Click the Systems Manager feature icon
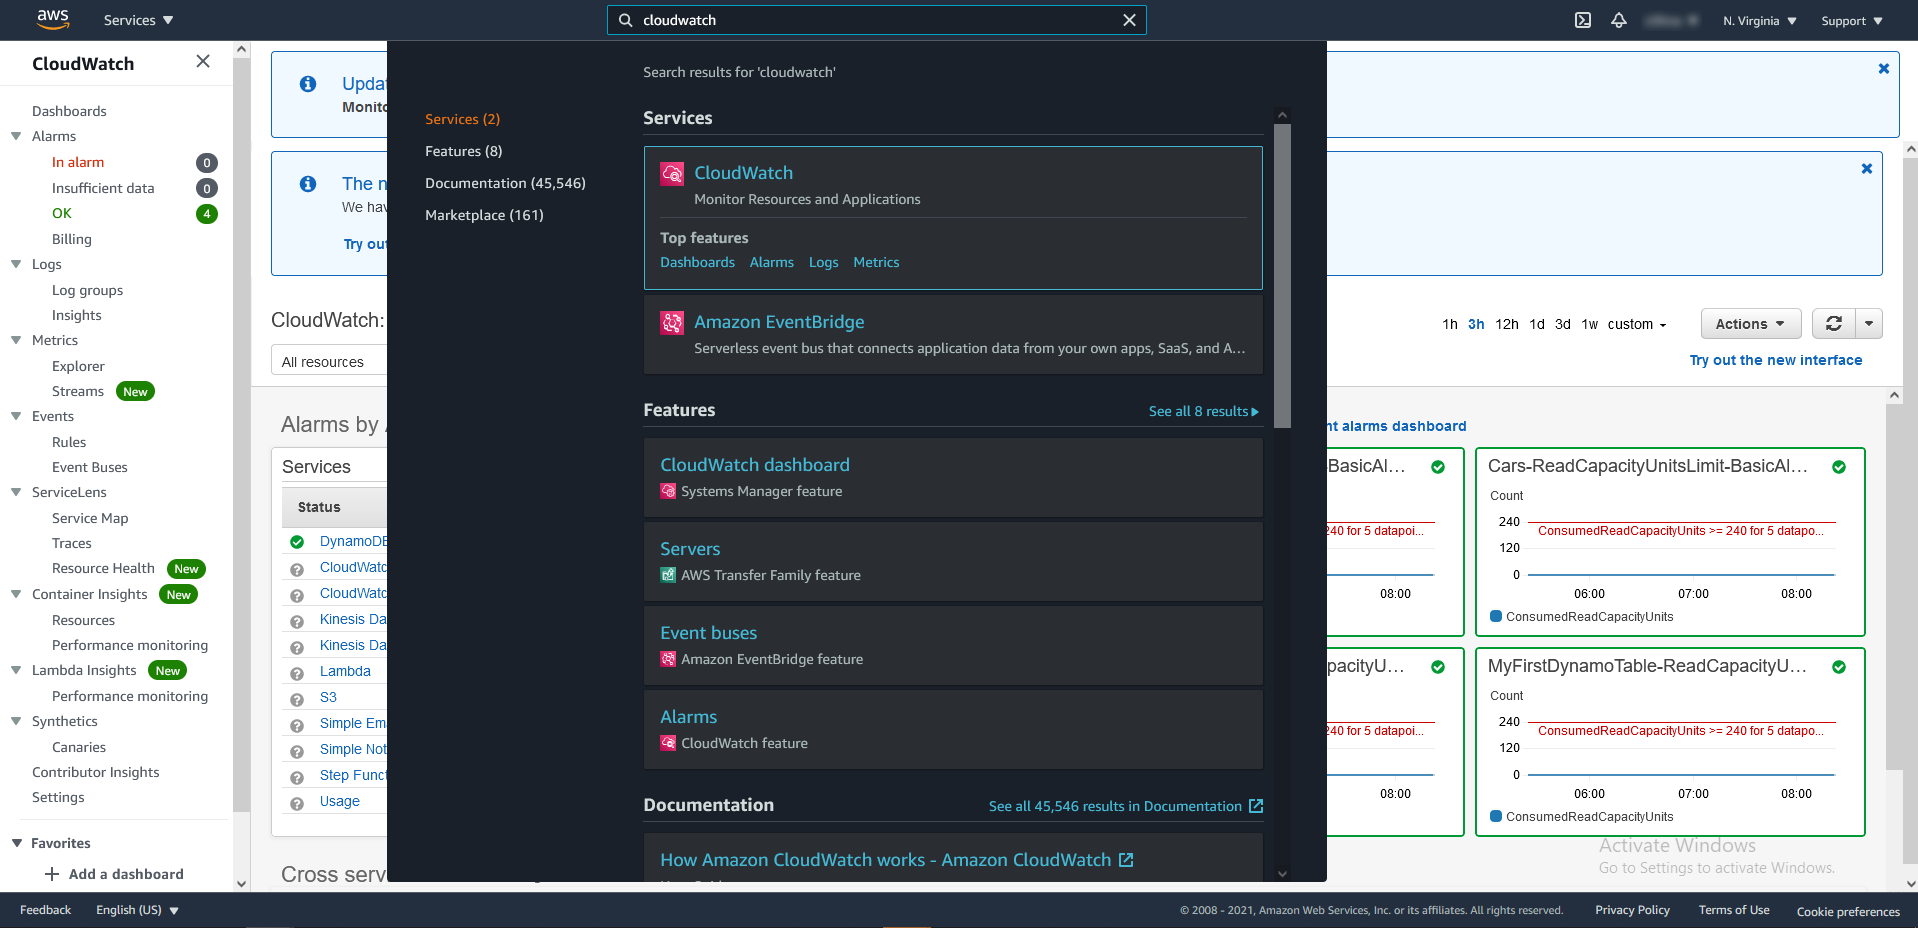This screenshot has height=928, width=1918. click(668, 491)
